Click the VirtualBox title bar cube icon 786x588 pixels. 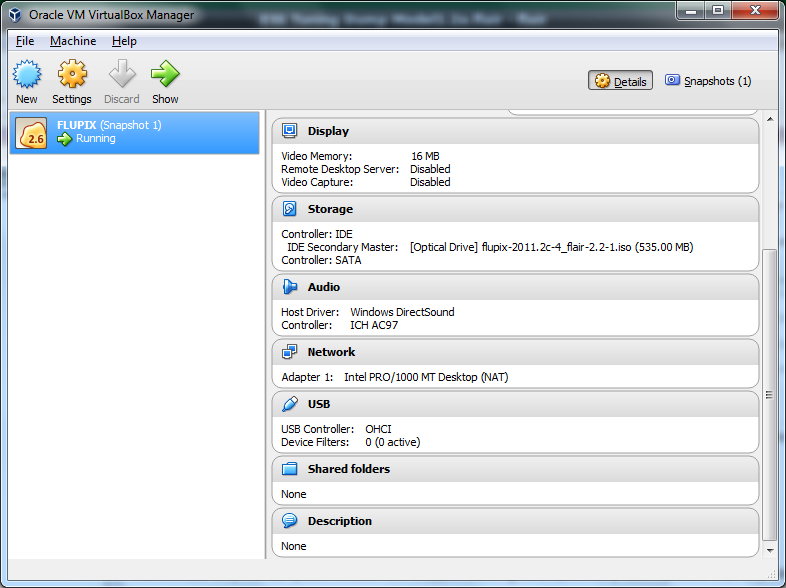point(15,15)
